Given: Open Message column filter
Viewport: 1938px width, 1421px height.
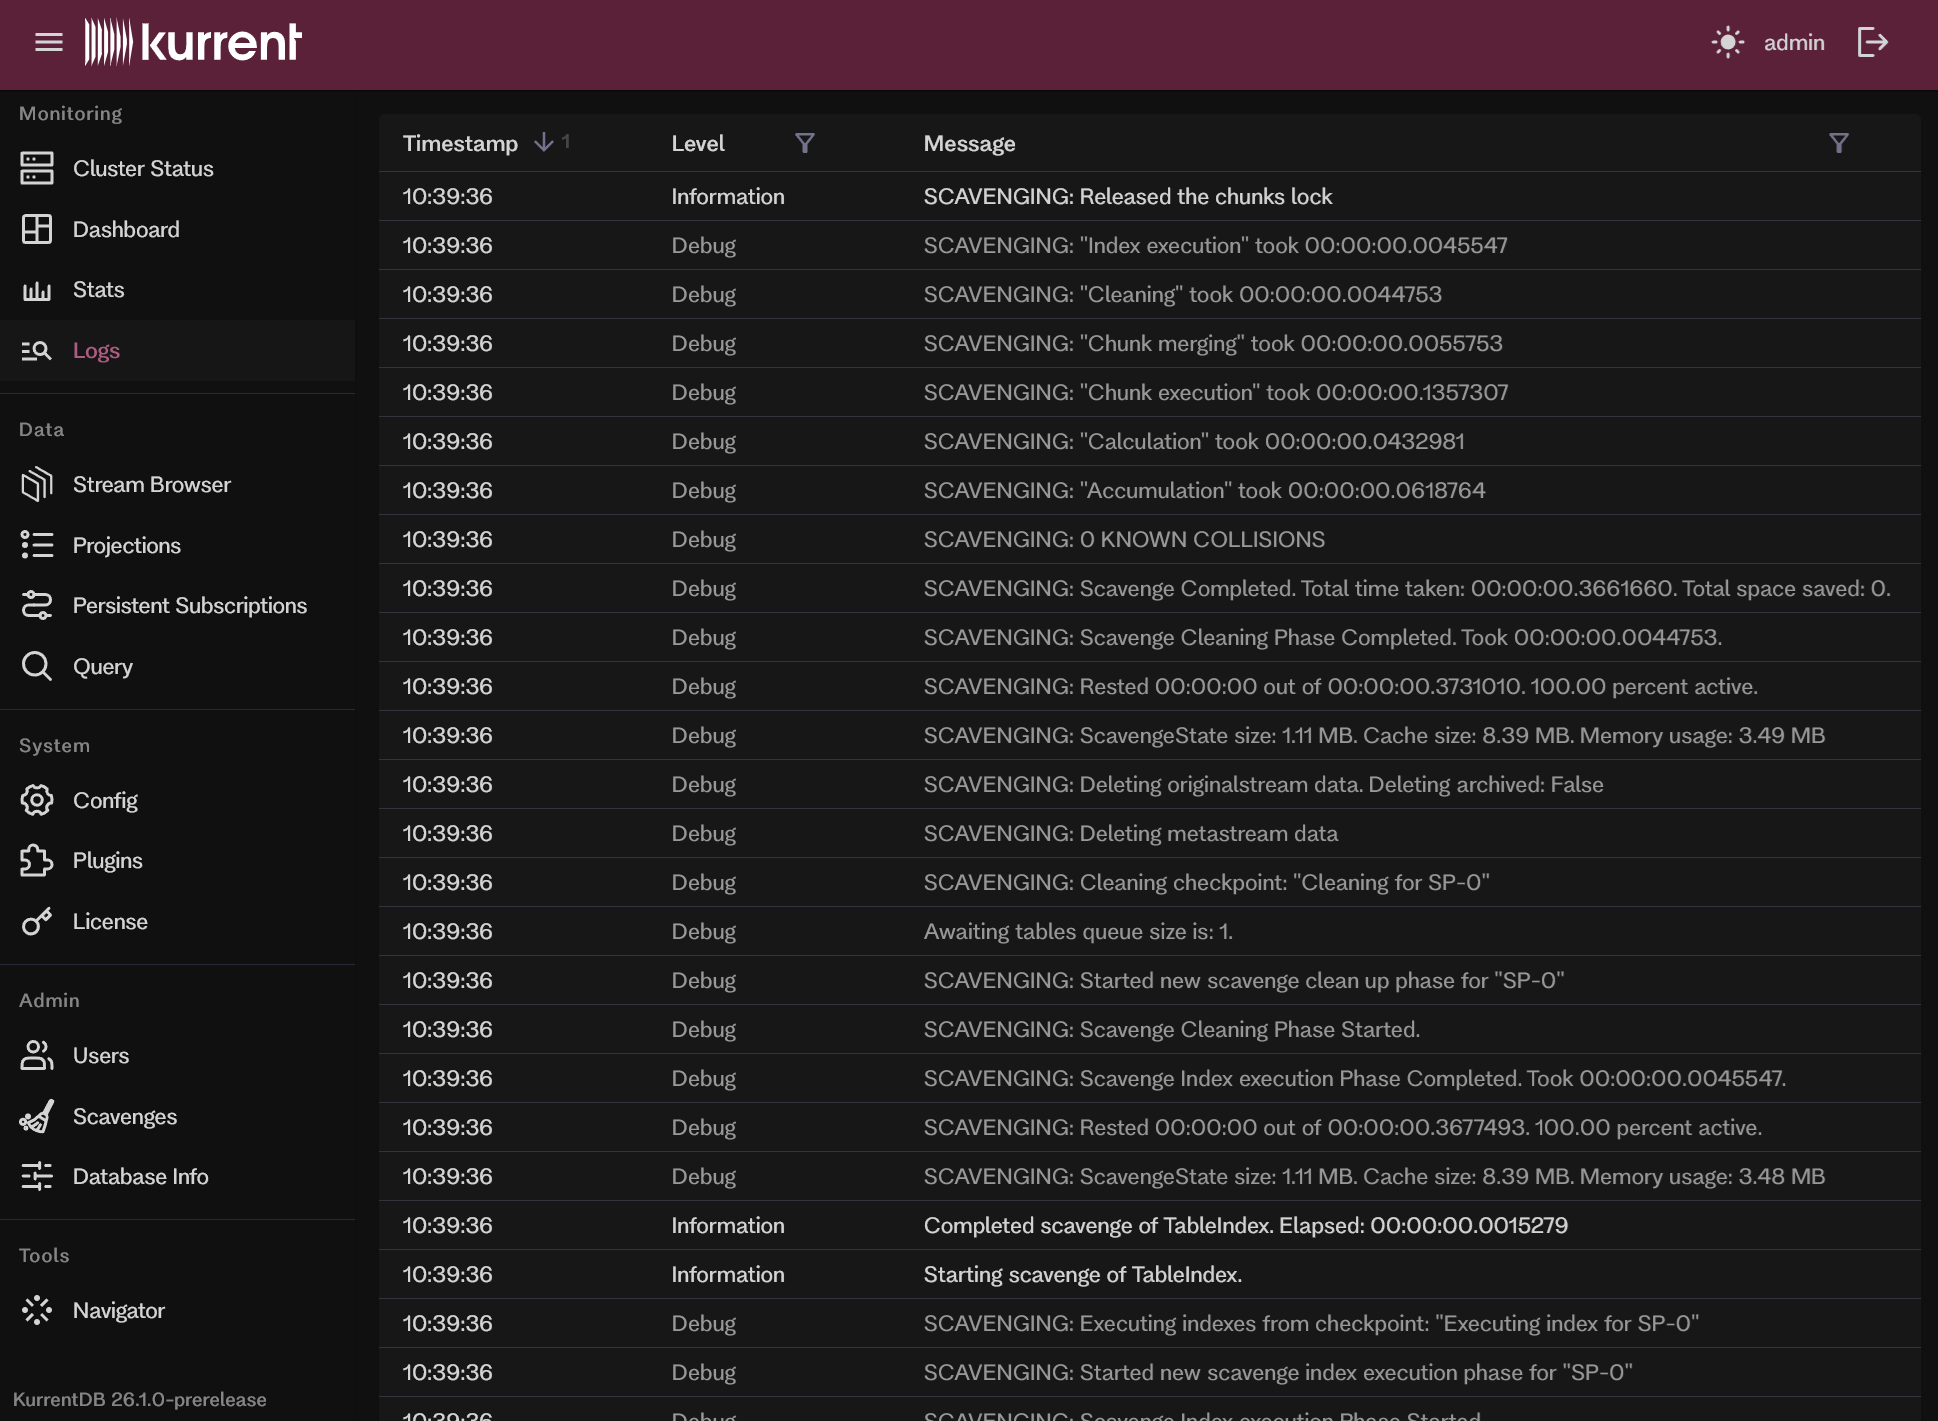Looking at the screenshot, I should pos(1838,143).
